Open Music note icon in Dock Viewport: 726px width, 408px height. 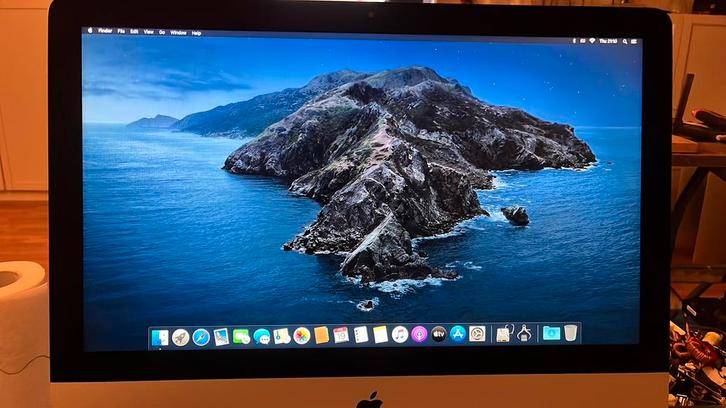click(400, 334)
